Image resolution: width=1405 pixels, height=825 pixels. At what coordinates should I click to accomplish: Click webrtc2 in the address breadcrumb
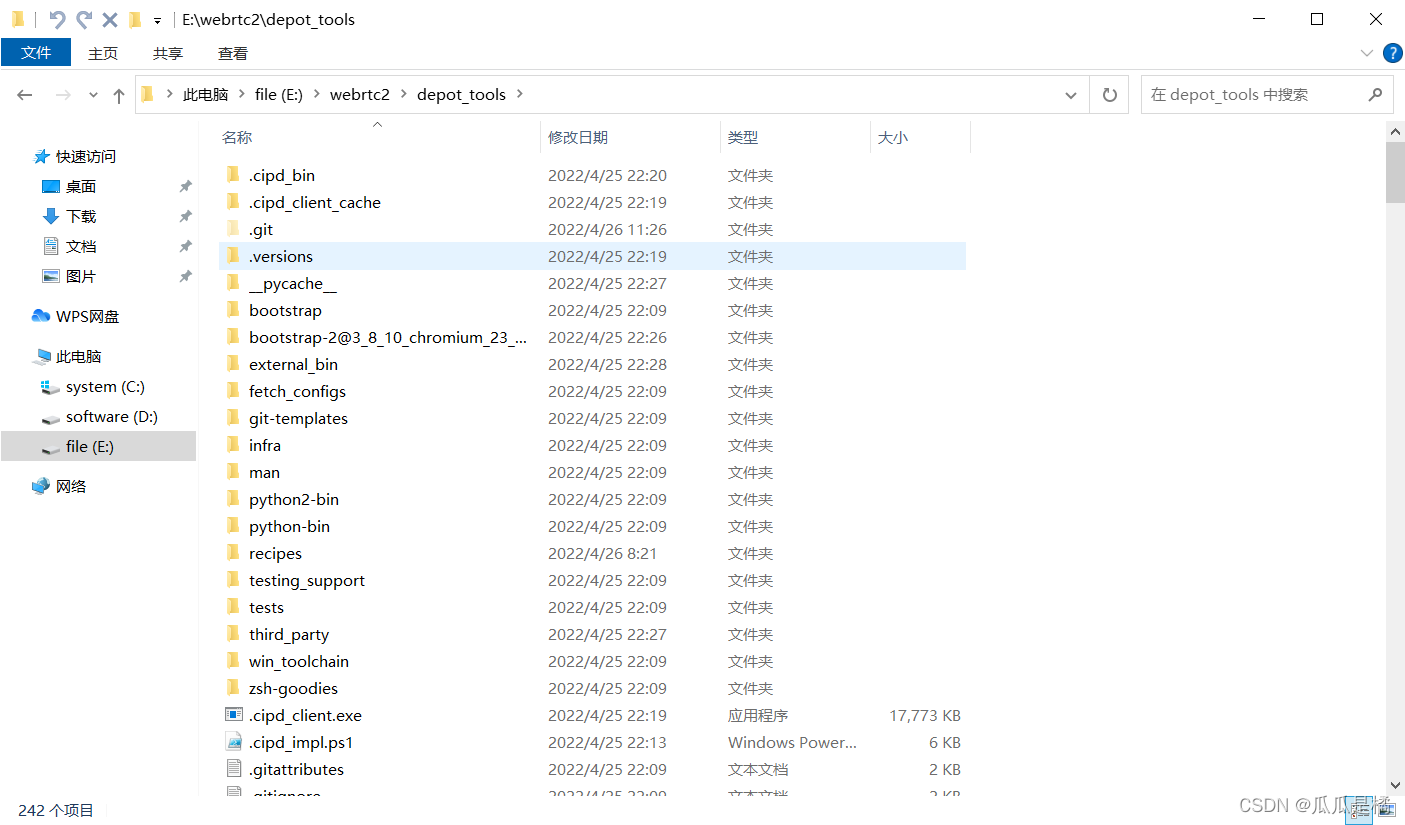coord(360,94)
